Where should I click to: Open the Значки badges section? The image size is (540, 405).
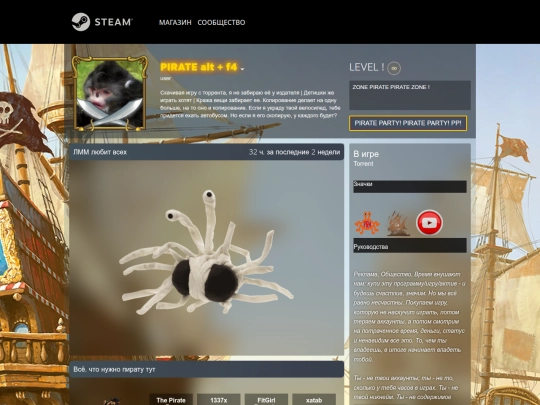[x=410, y=186]
